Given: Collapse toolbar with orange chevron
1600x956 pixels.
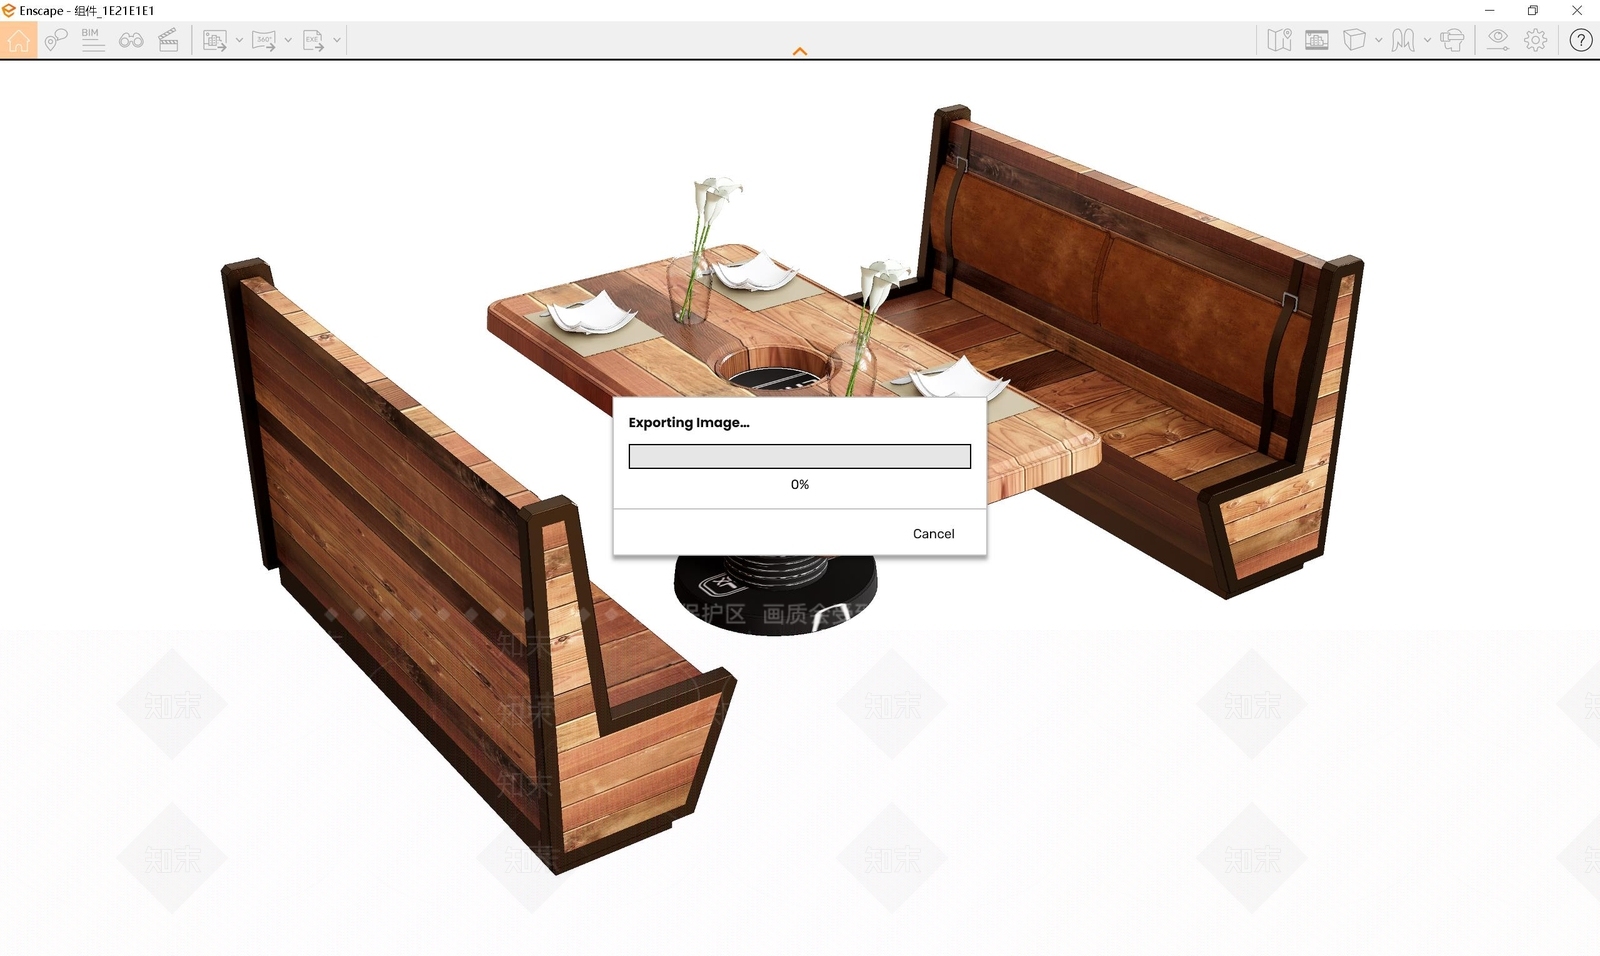Looking at the screenshot, I should tap(800, 51).
